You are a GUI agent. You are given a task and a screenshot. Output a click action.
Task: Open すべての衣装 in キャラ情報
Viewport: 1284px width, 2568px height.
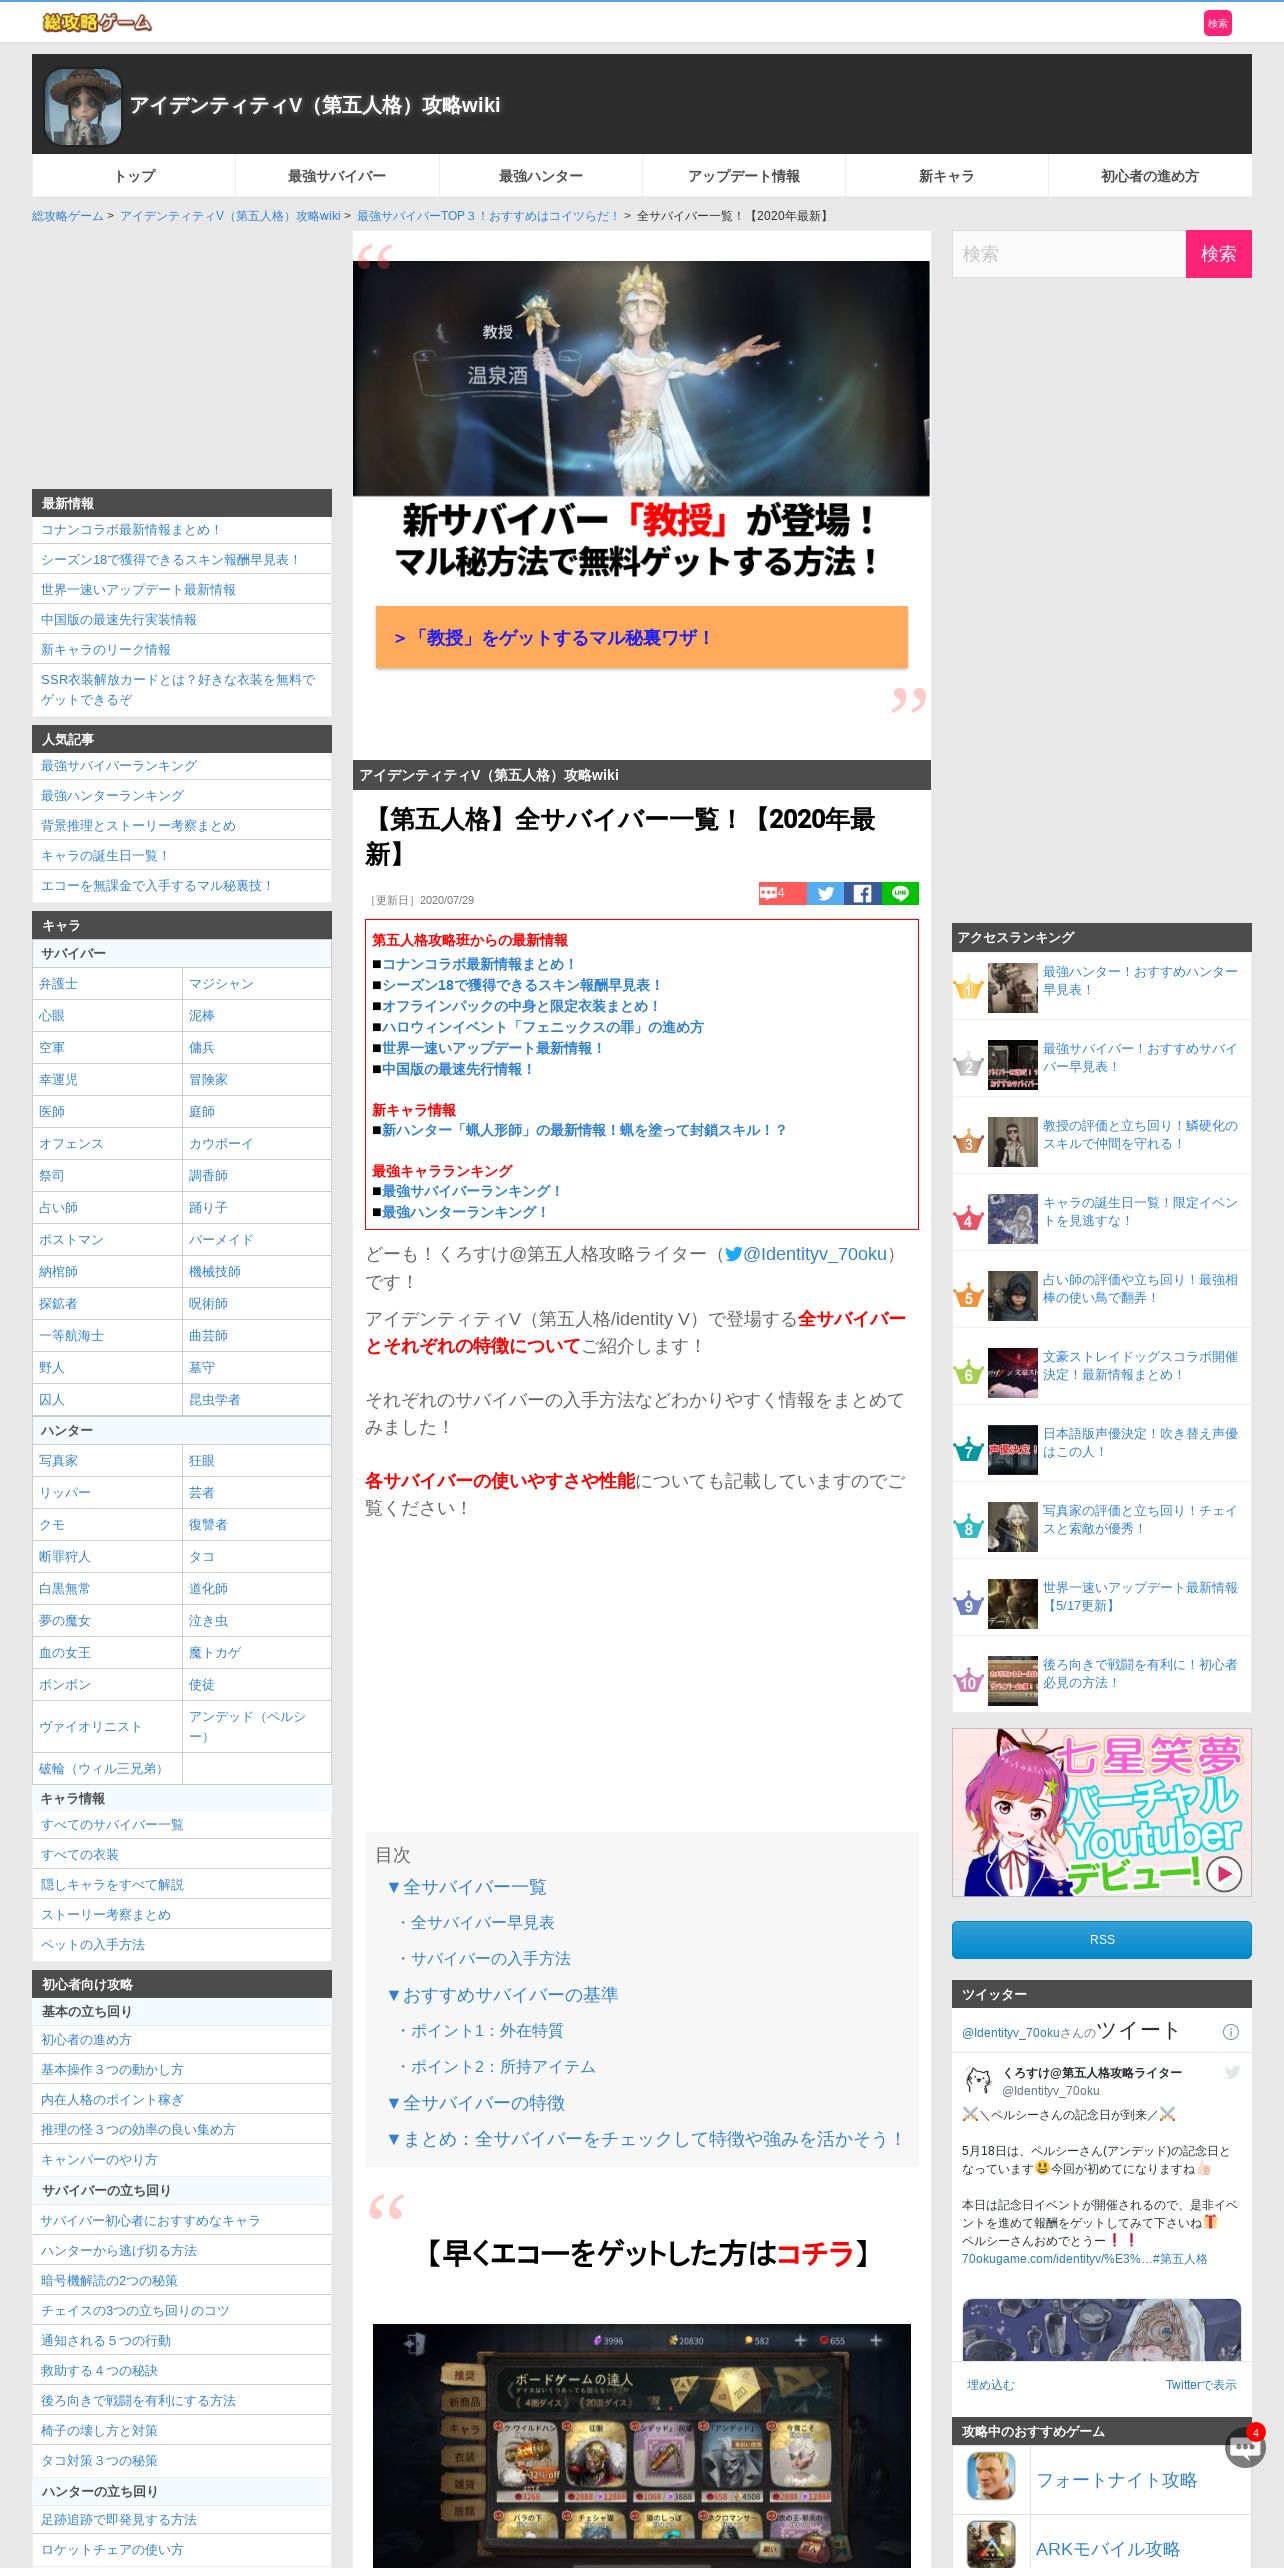pyautogui.click(x=80, y=1855)
